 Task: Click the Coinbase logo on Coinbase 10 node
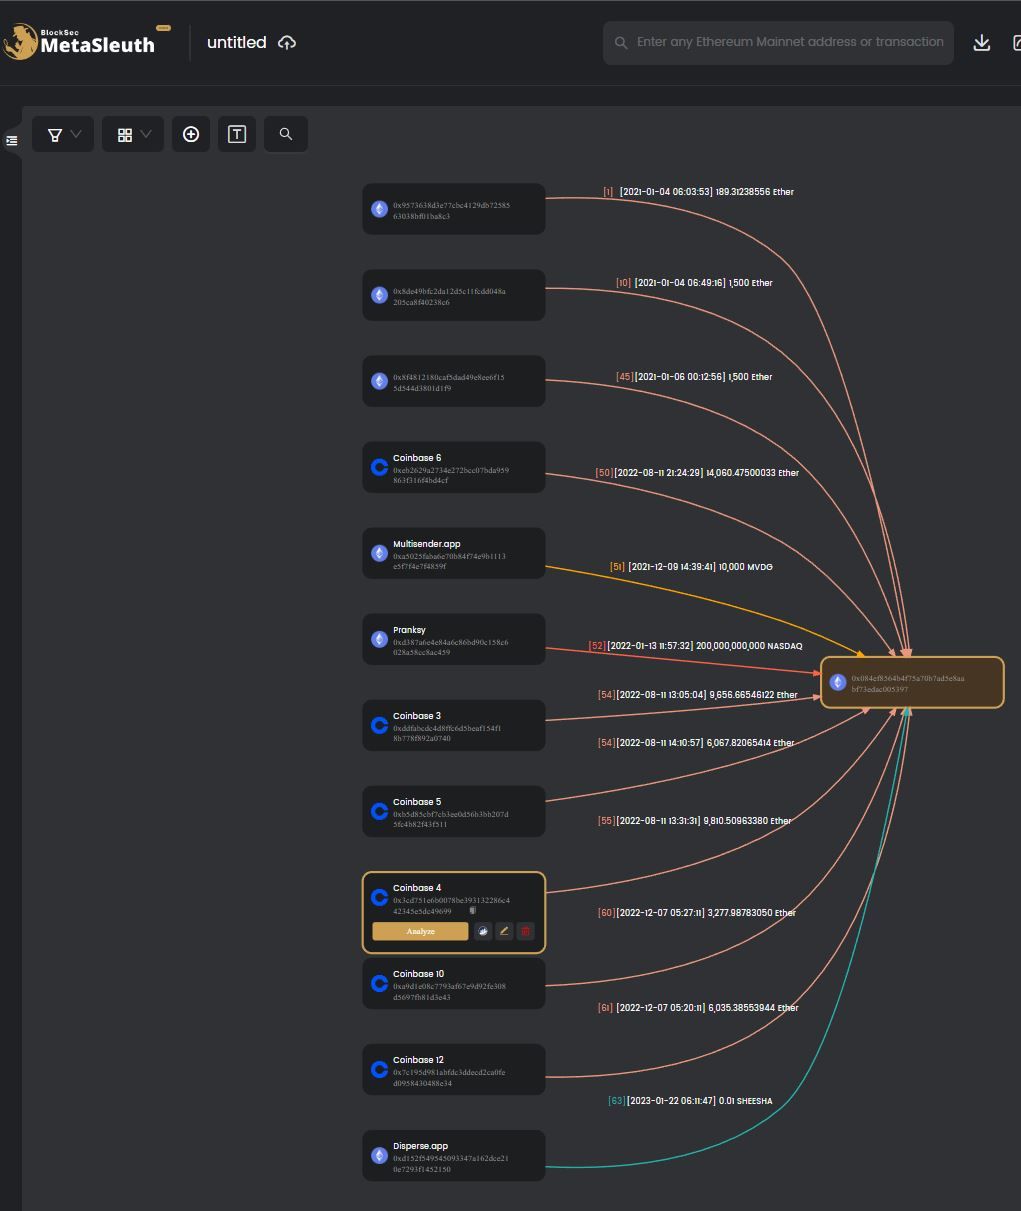point(379,984)
